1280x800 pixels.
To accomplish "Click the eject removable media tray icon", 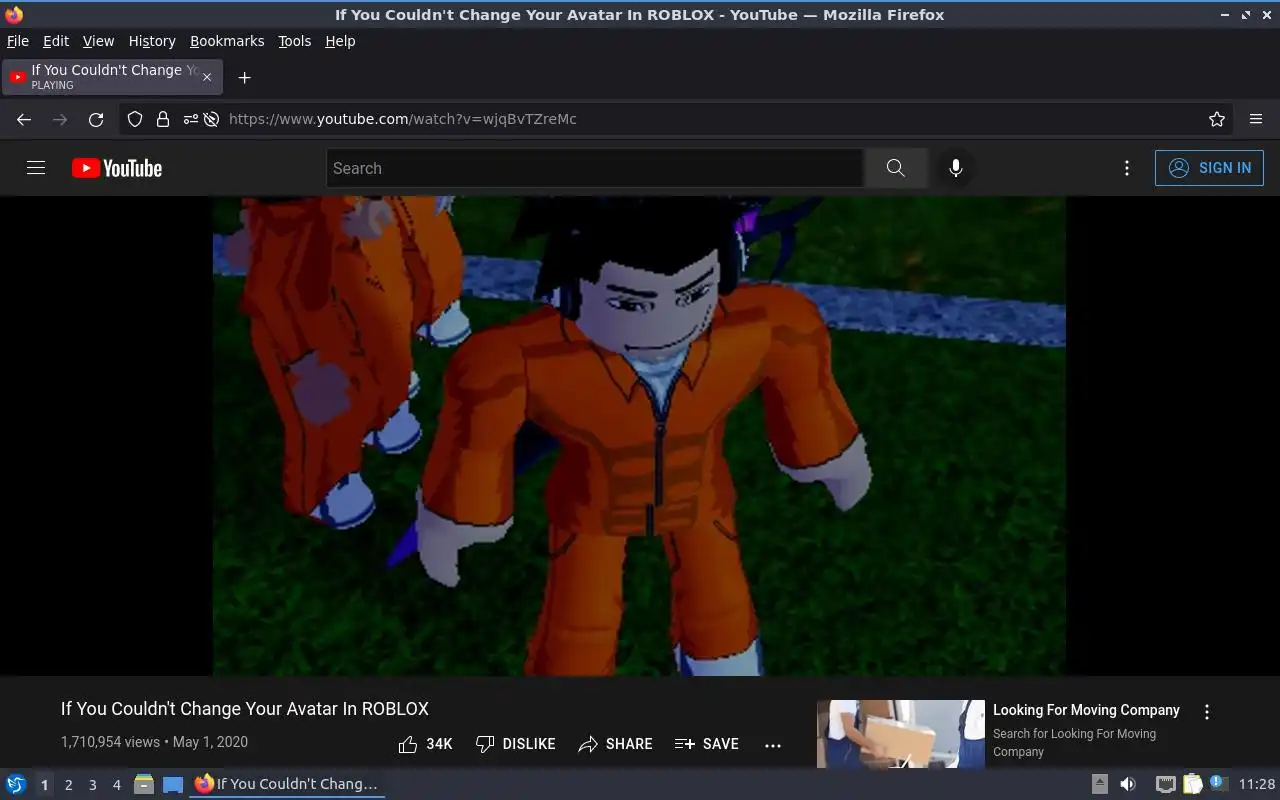I will (x=1100, y=784).
